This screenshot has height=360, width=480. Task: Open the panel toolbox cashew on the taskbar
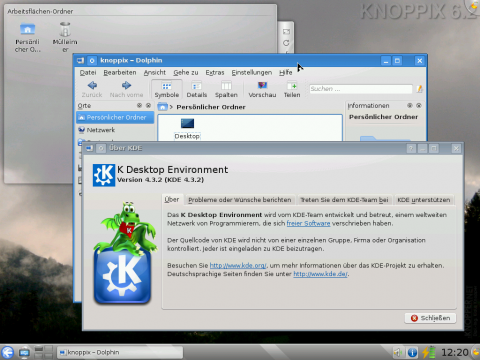tap(476, 352)
